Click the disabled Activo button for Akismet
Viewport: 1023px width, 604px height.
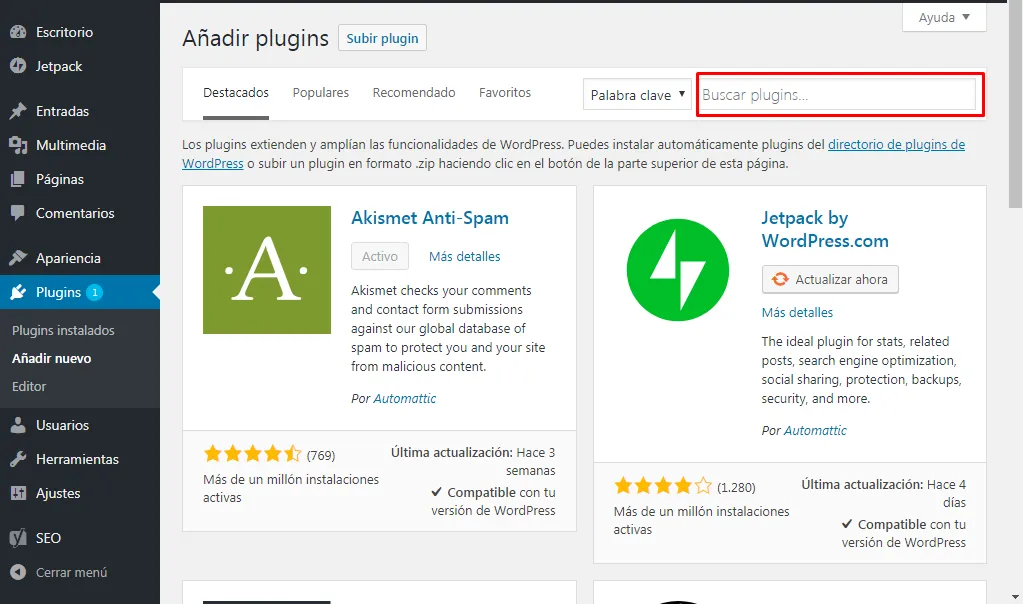coord(380,256)
